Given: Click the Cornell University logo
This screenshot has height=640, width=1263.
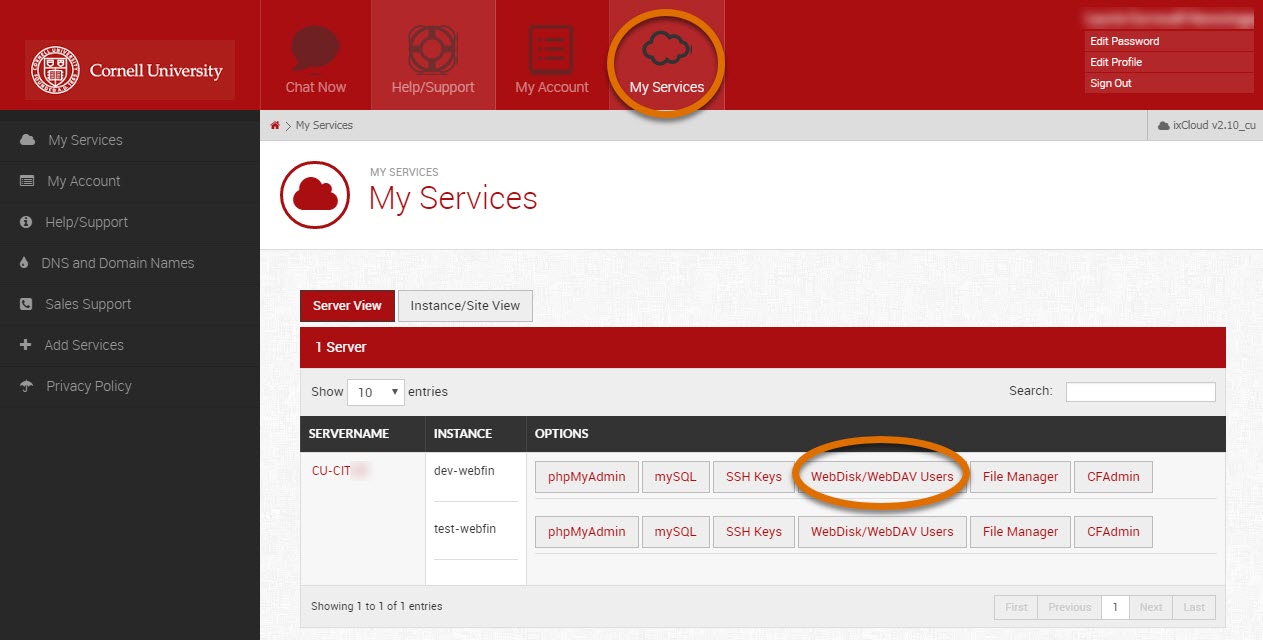Looking at the screenshot, I should pos(130,70).
